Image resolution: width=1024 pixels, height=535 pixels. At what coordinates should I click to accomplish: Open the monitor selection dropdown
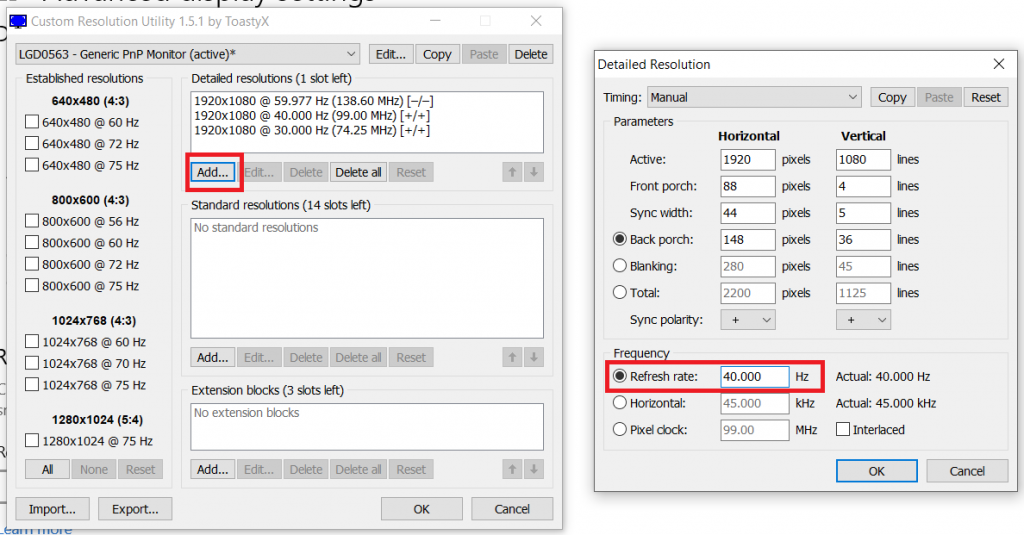[187, 54]
